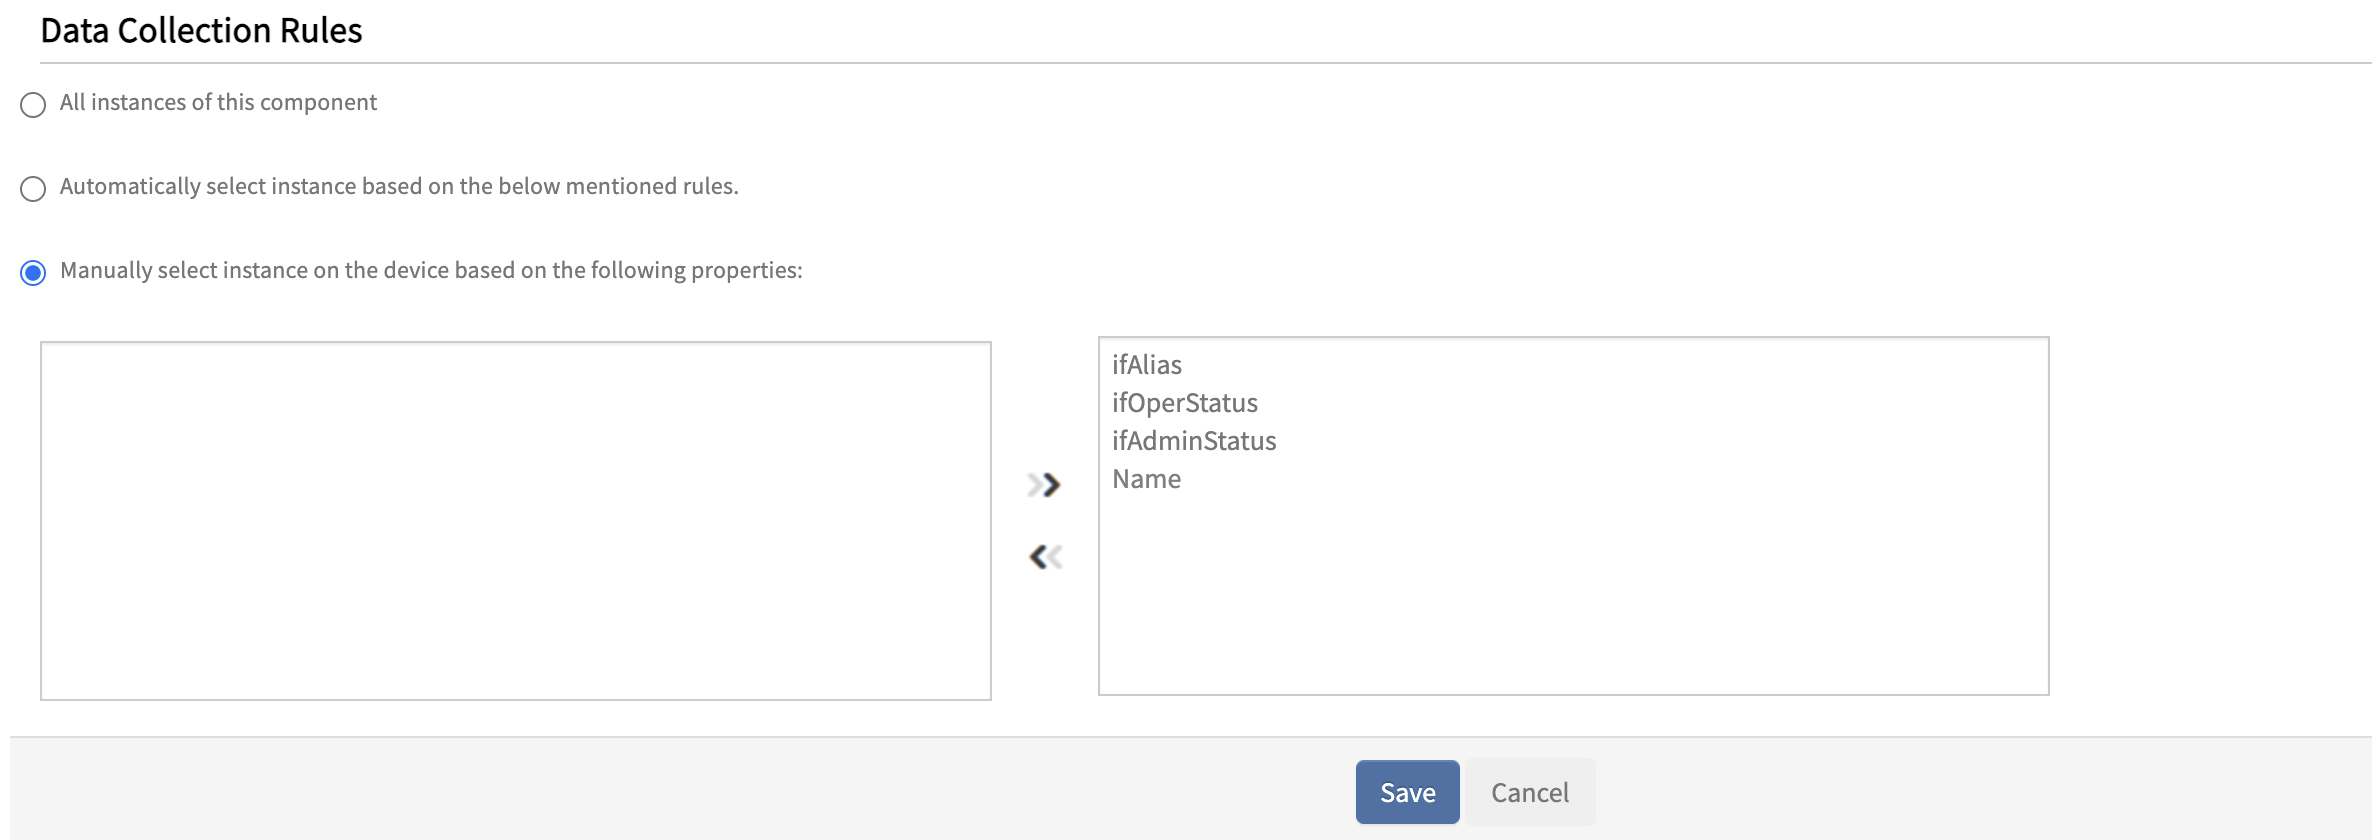Click the 'Data Collection Rules' heading

click(x=201, y=31)
